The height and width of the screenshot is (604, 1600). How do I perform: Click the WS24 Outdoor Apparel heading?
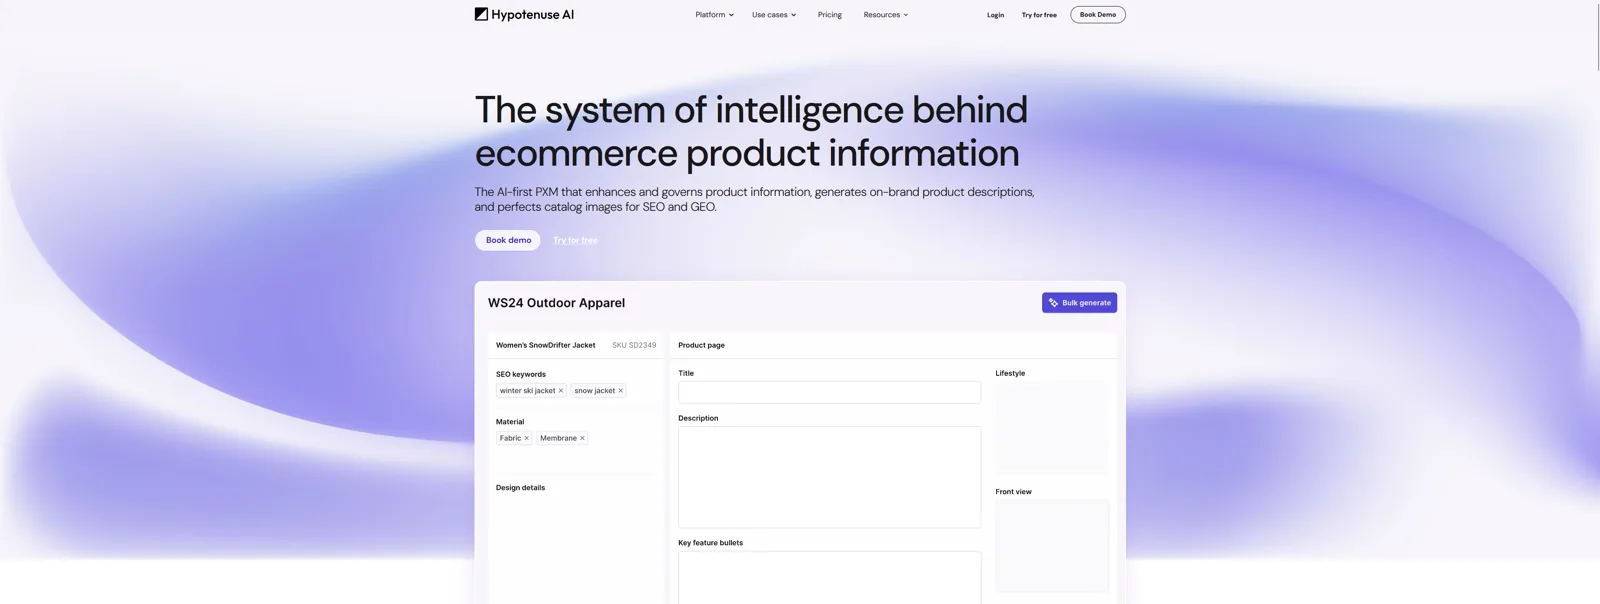[556, 303]
